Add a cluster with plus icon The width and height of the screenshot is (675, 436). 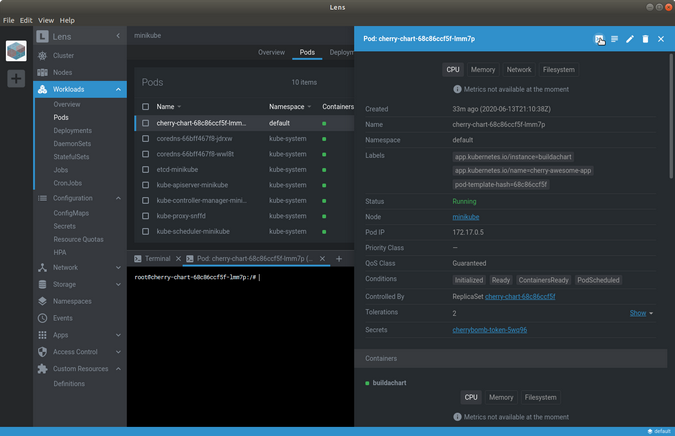pos(16,79)
